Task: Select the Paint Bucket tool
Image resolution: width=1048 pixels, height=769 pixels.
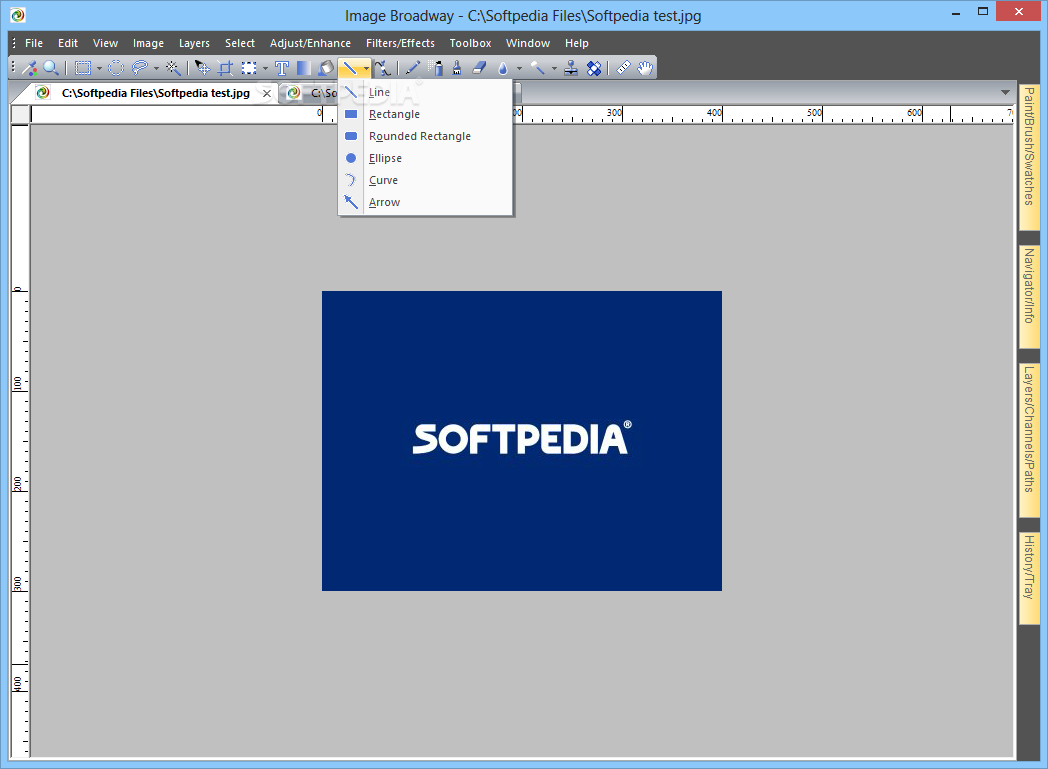Action: (326, 67)
